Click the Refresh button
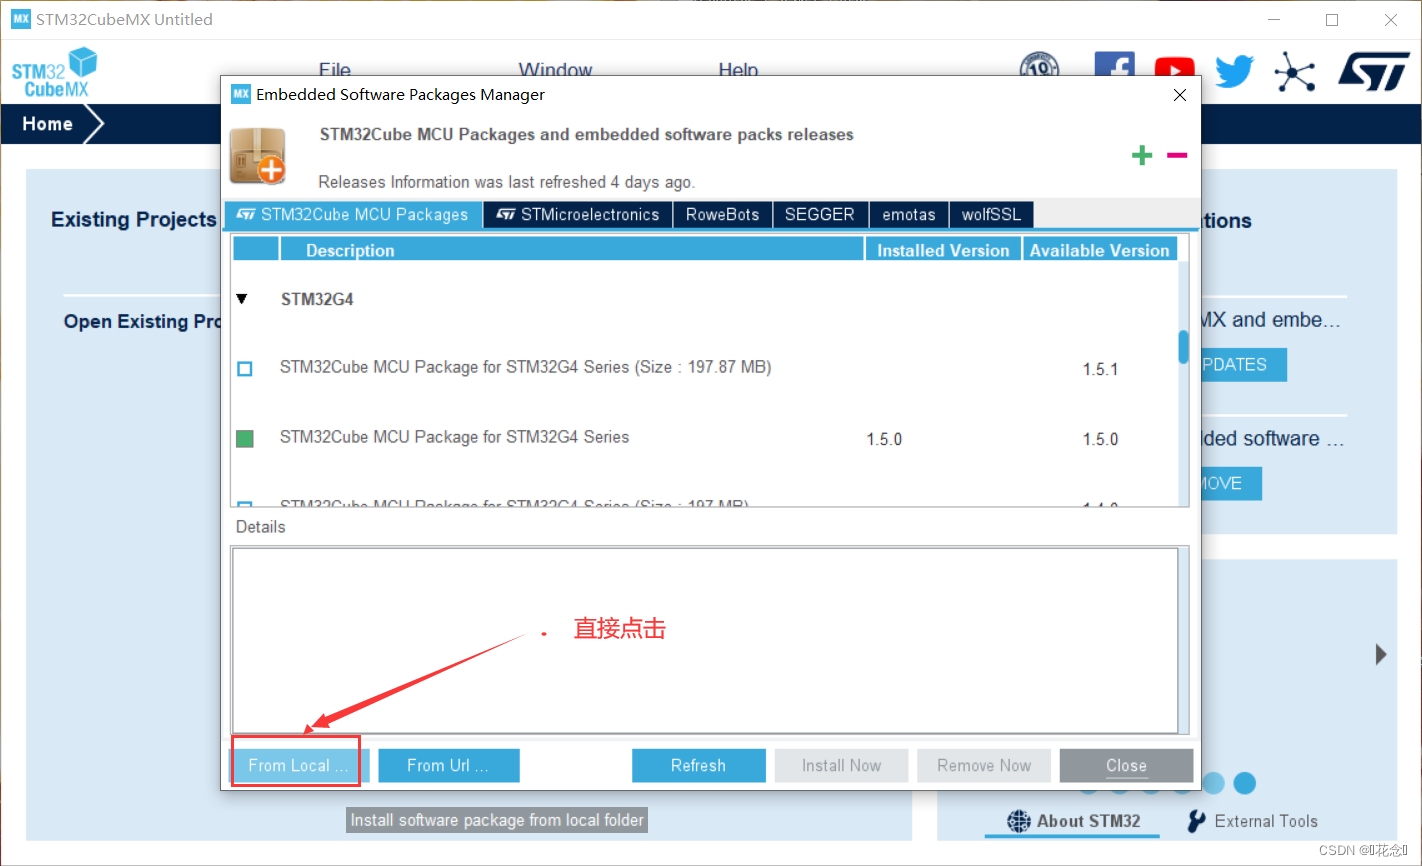The height and width of the screenshot is (866, 1422). pos(698,765)
